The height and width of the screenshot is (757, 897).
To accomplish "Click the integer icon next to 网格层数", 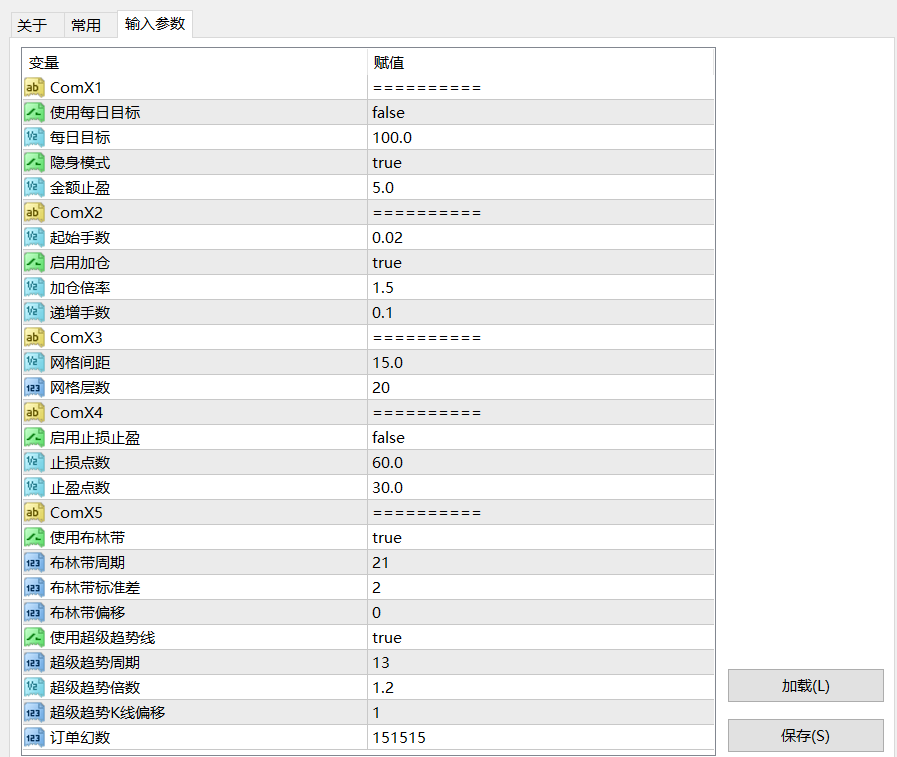I will [34, 388].
